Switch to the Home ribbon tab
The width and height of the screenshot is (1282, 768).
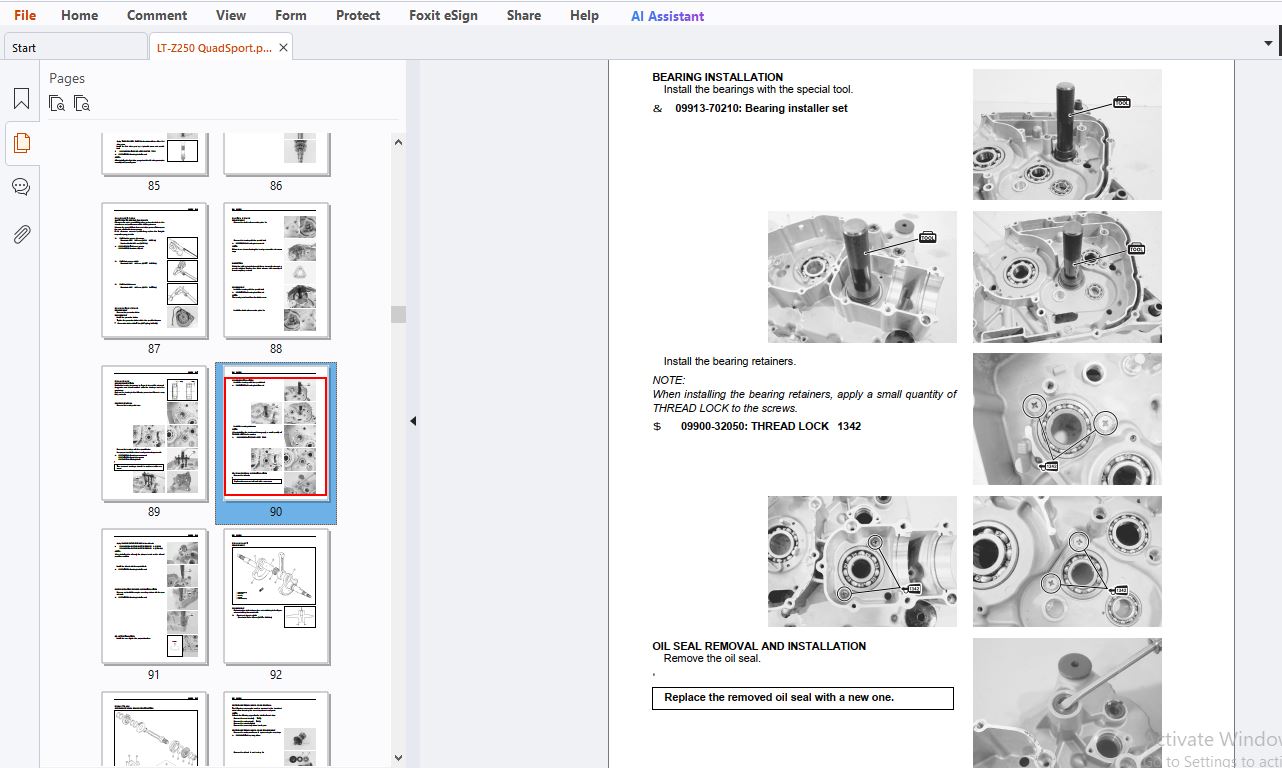(79, 15)
